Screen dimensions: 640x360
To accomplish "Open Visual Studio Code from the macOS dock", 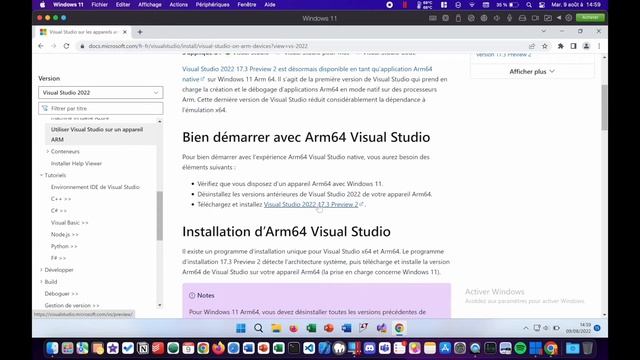I will (x=309, y=348).
